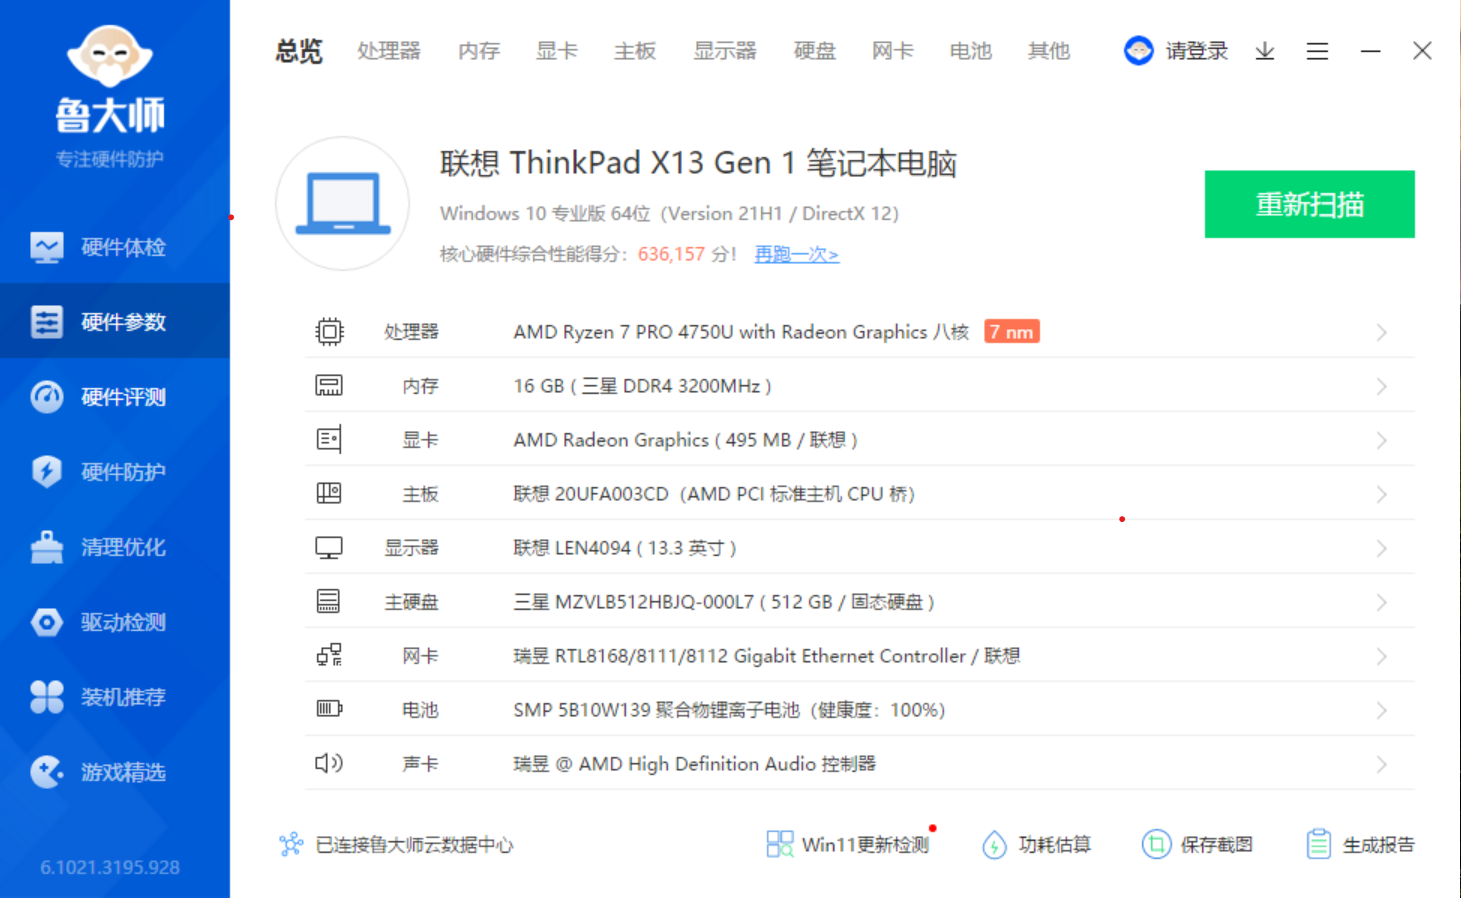1461x898 pixels.
Task: Switch to the 总览 tab
Action: (299, 51)
